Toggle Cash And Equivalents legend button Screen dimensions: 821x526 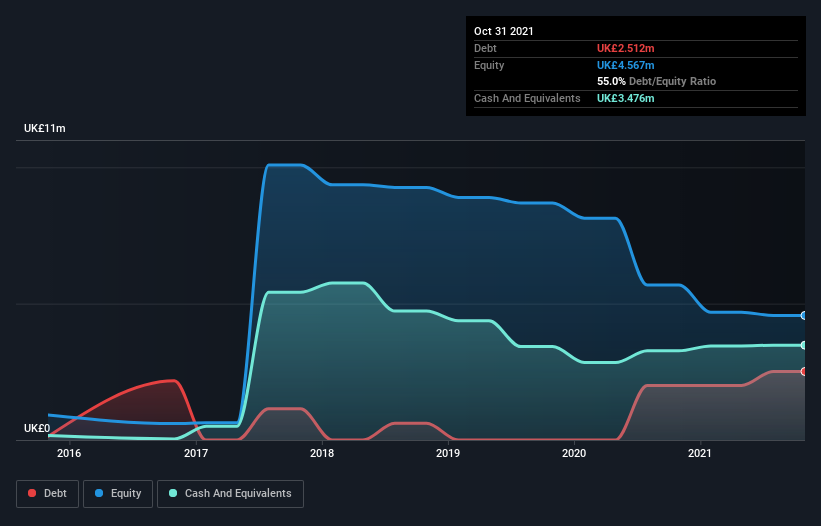point(230,494)
